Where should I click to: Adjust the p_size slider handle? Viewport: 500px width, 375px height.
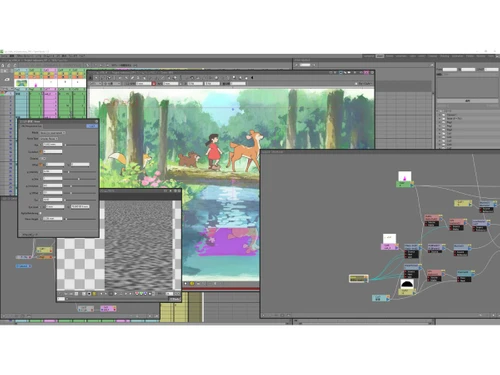pyautogui.click(x=79, y=179)
